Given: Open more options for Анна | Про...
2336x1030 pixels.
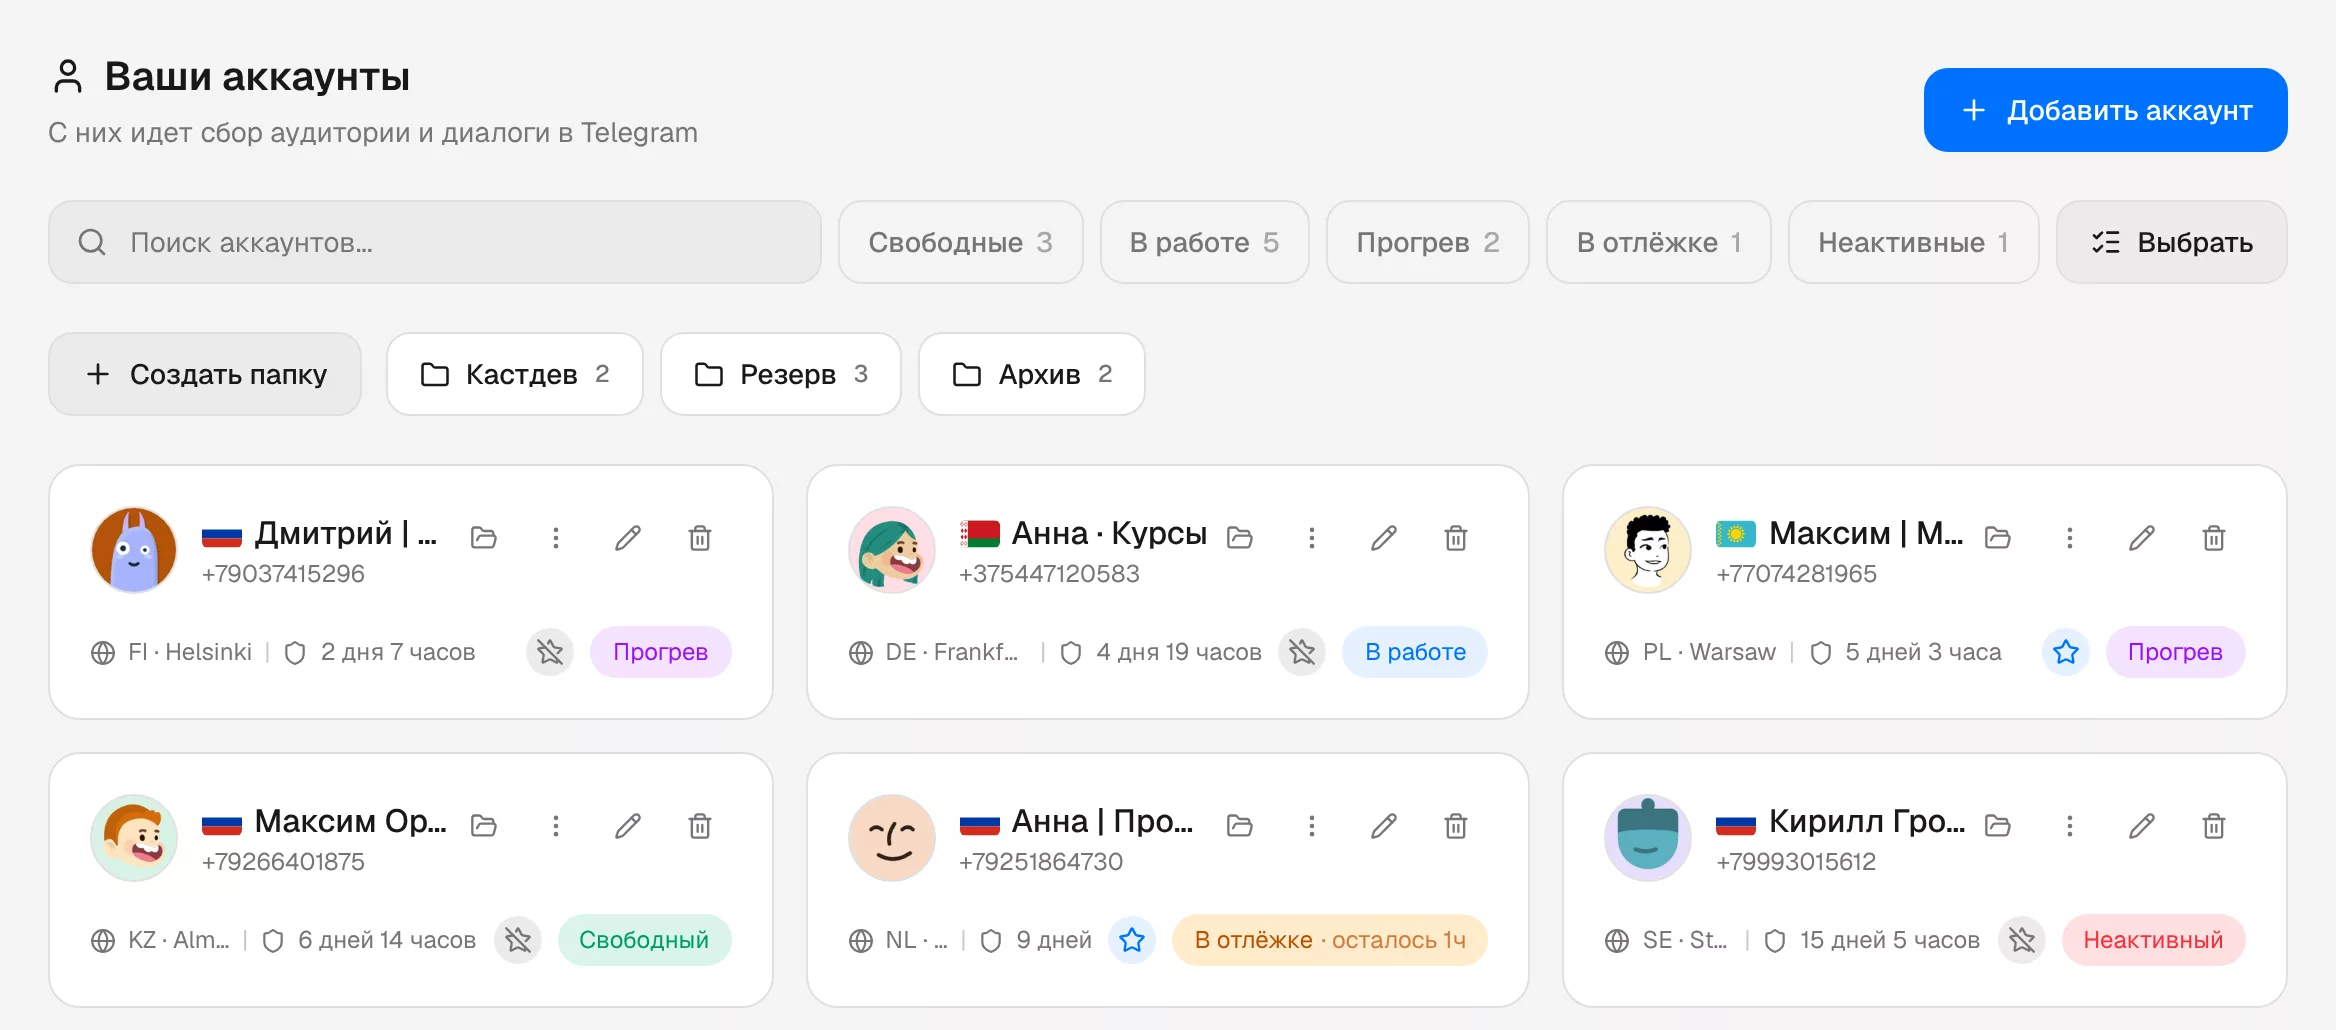Looking at the screenshot, I should click(1312, 826).
